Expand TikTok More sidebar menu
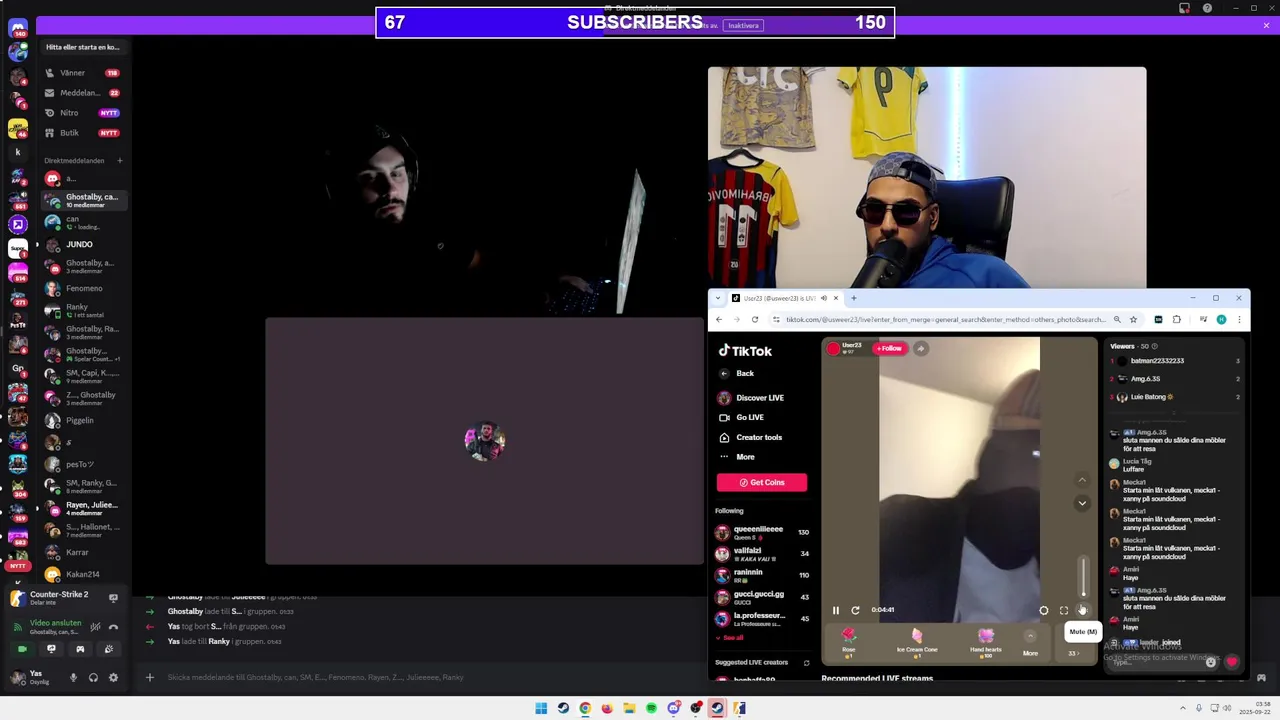1280x720 pixels. pyautogui.click(x=737, y=457)
